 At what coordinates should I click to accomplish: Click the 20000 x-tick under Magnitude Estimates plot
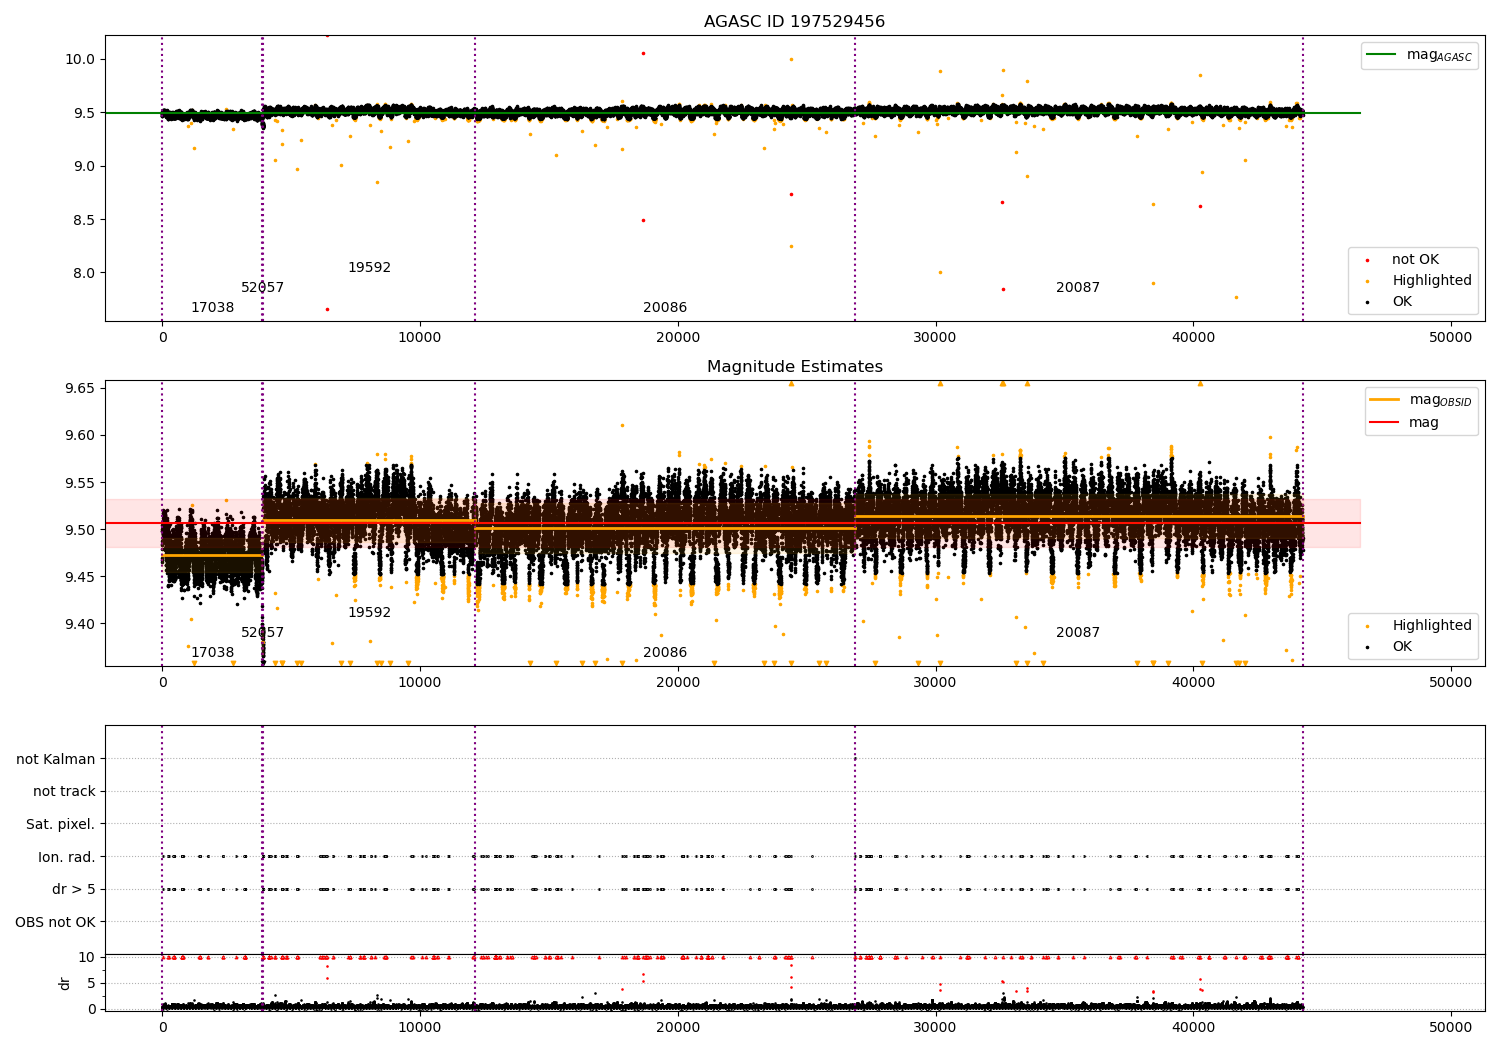tap(678, 683)
